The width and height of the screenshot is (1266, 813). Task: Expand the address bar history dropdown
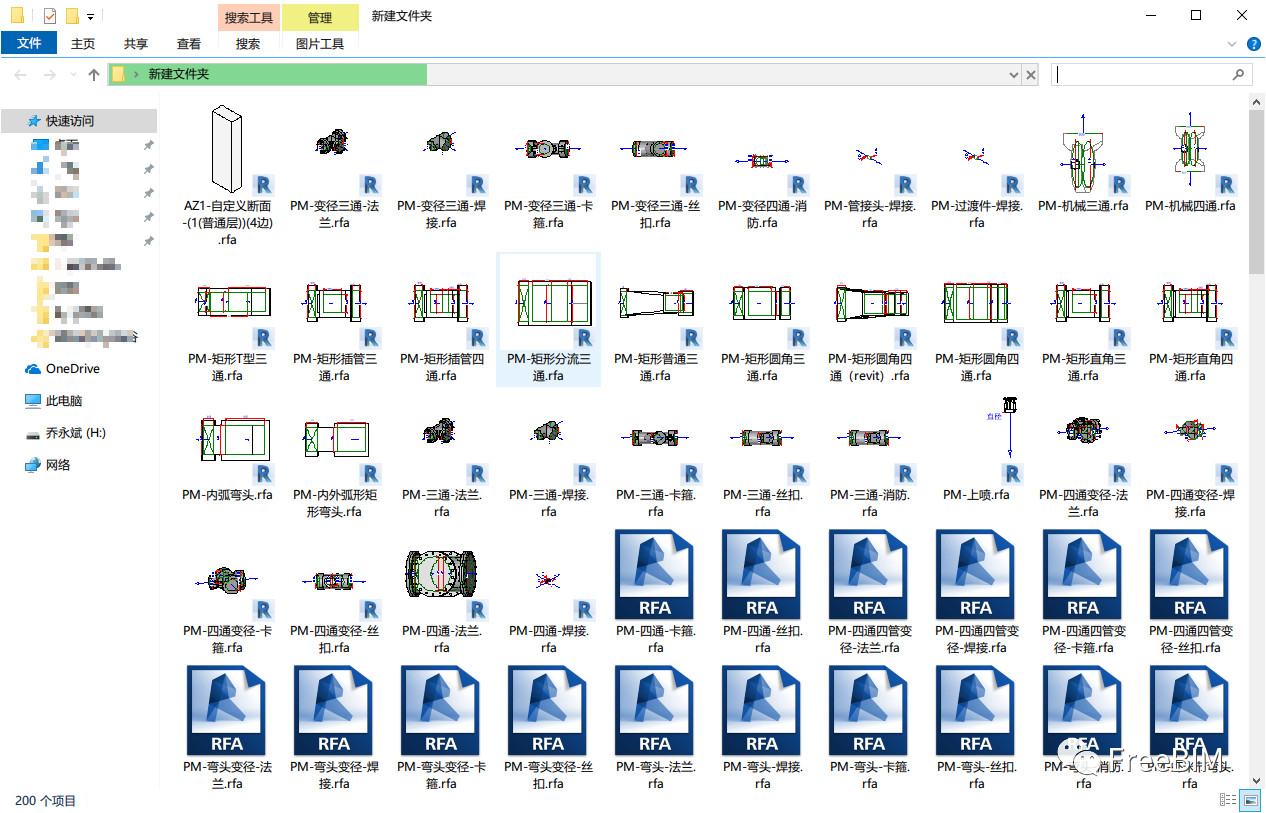click(1013, 75)
